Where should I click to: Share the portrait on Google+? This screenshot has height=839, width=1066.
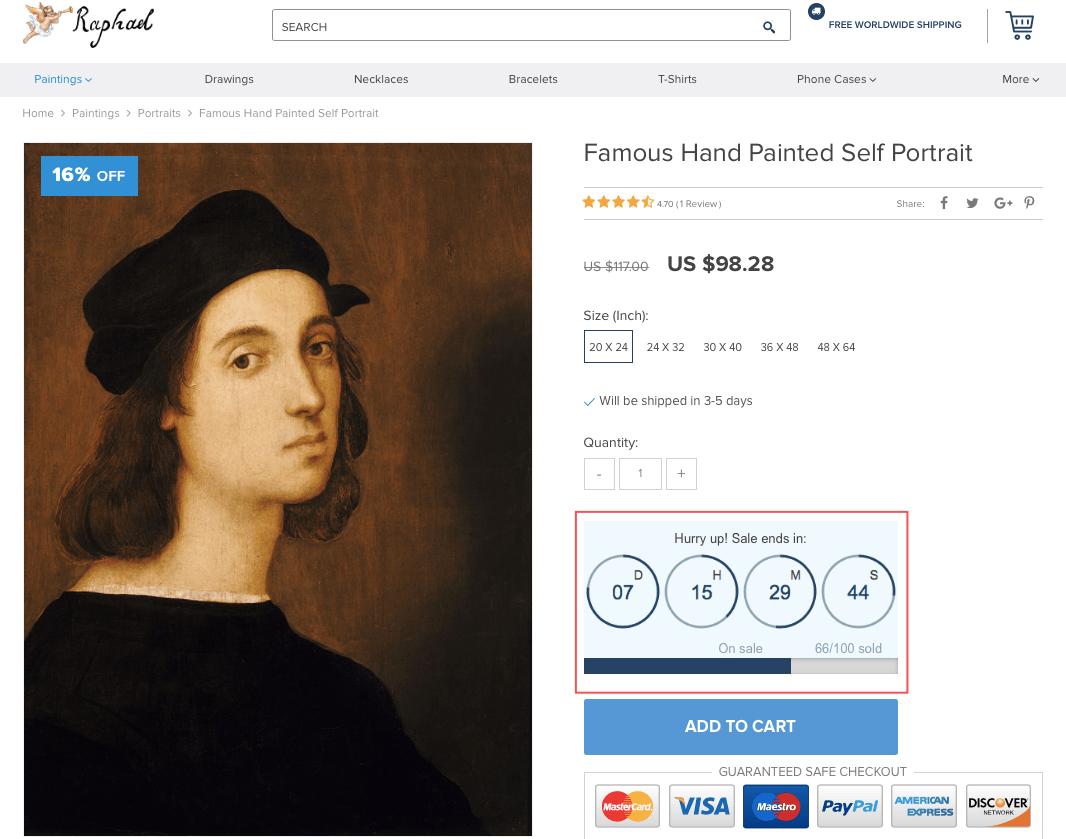1002,203
